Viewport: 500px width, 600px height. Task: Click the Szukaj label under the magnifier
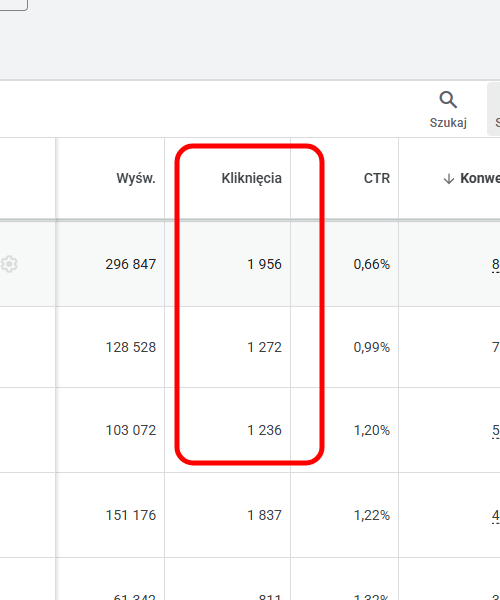coord(448,123)
